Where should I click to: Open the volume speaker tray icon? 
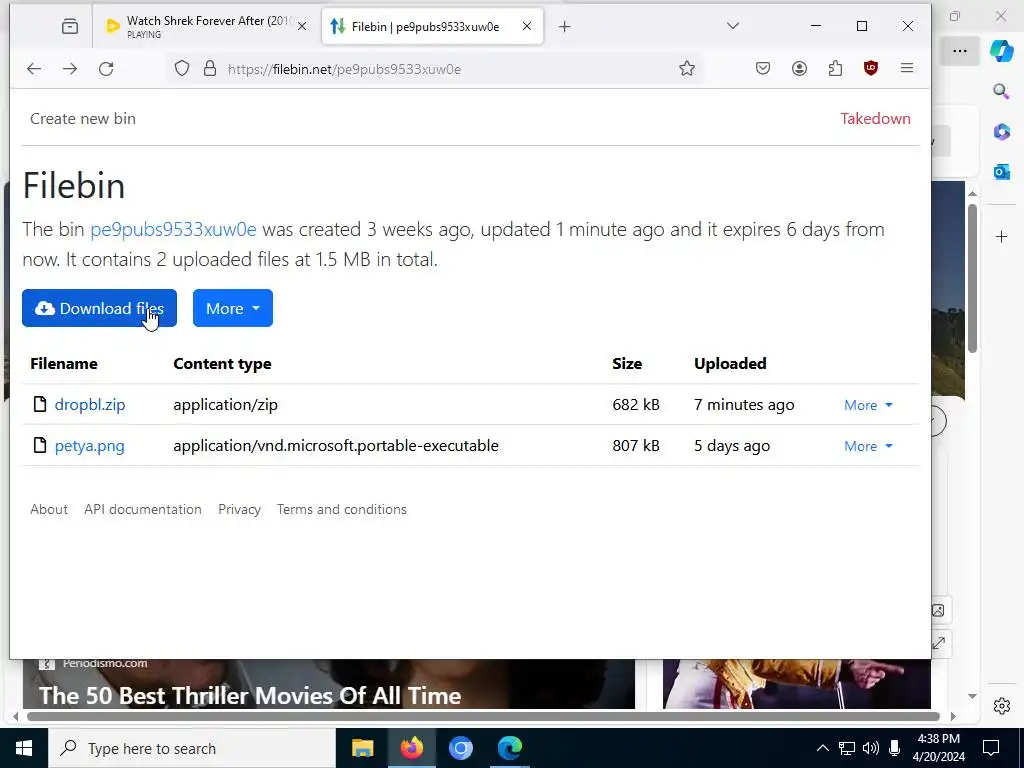[871, 748]
